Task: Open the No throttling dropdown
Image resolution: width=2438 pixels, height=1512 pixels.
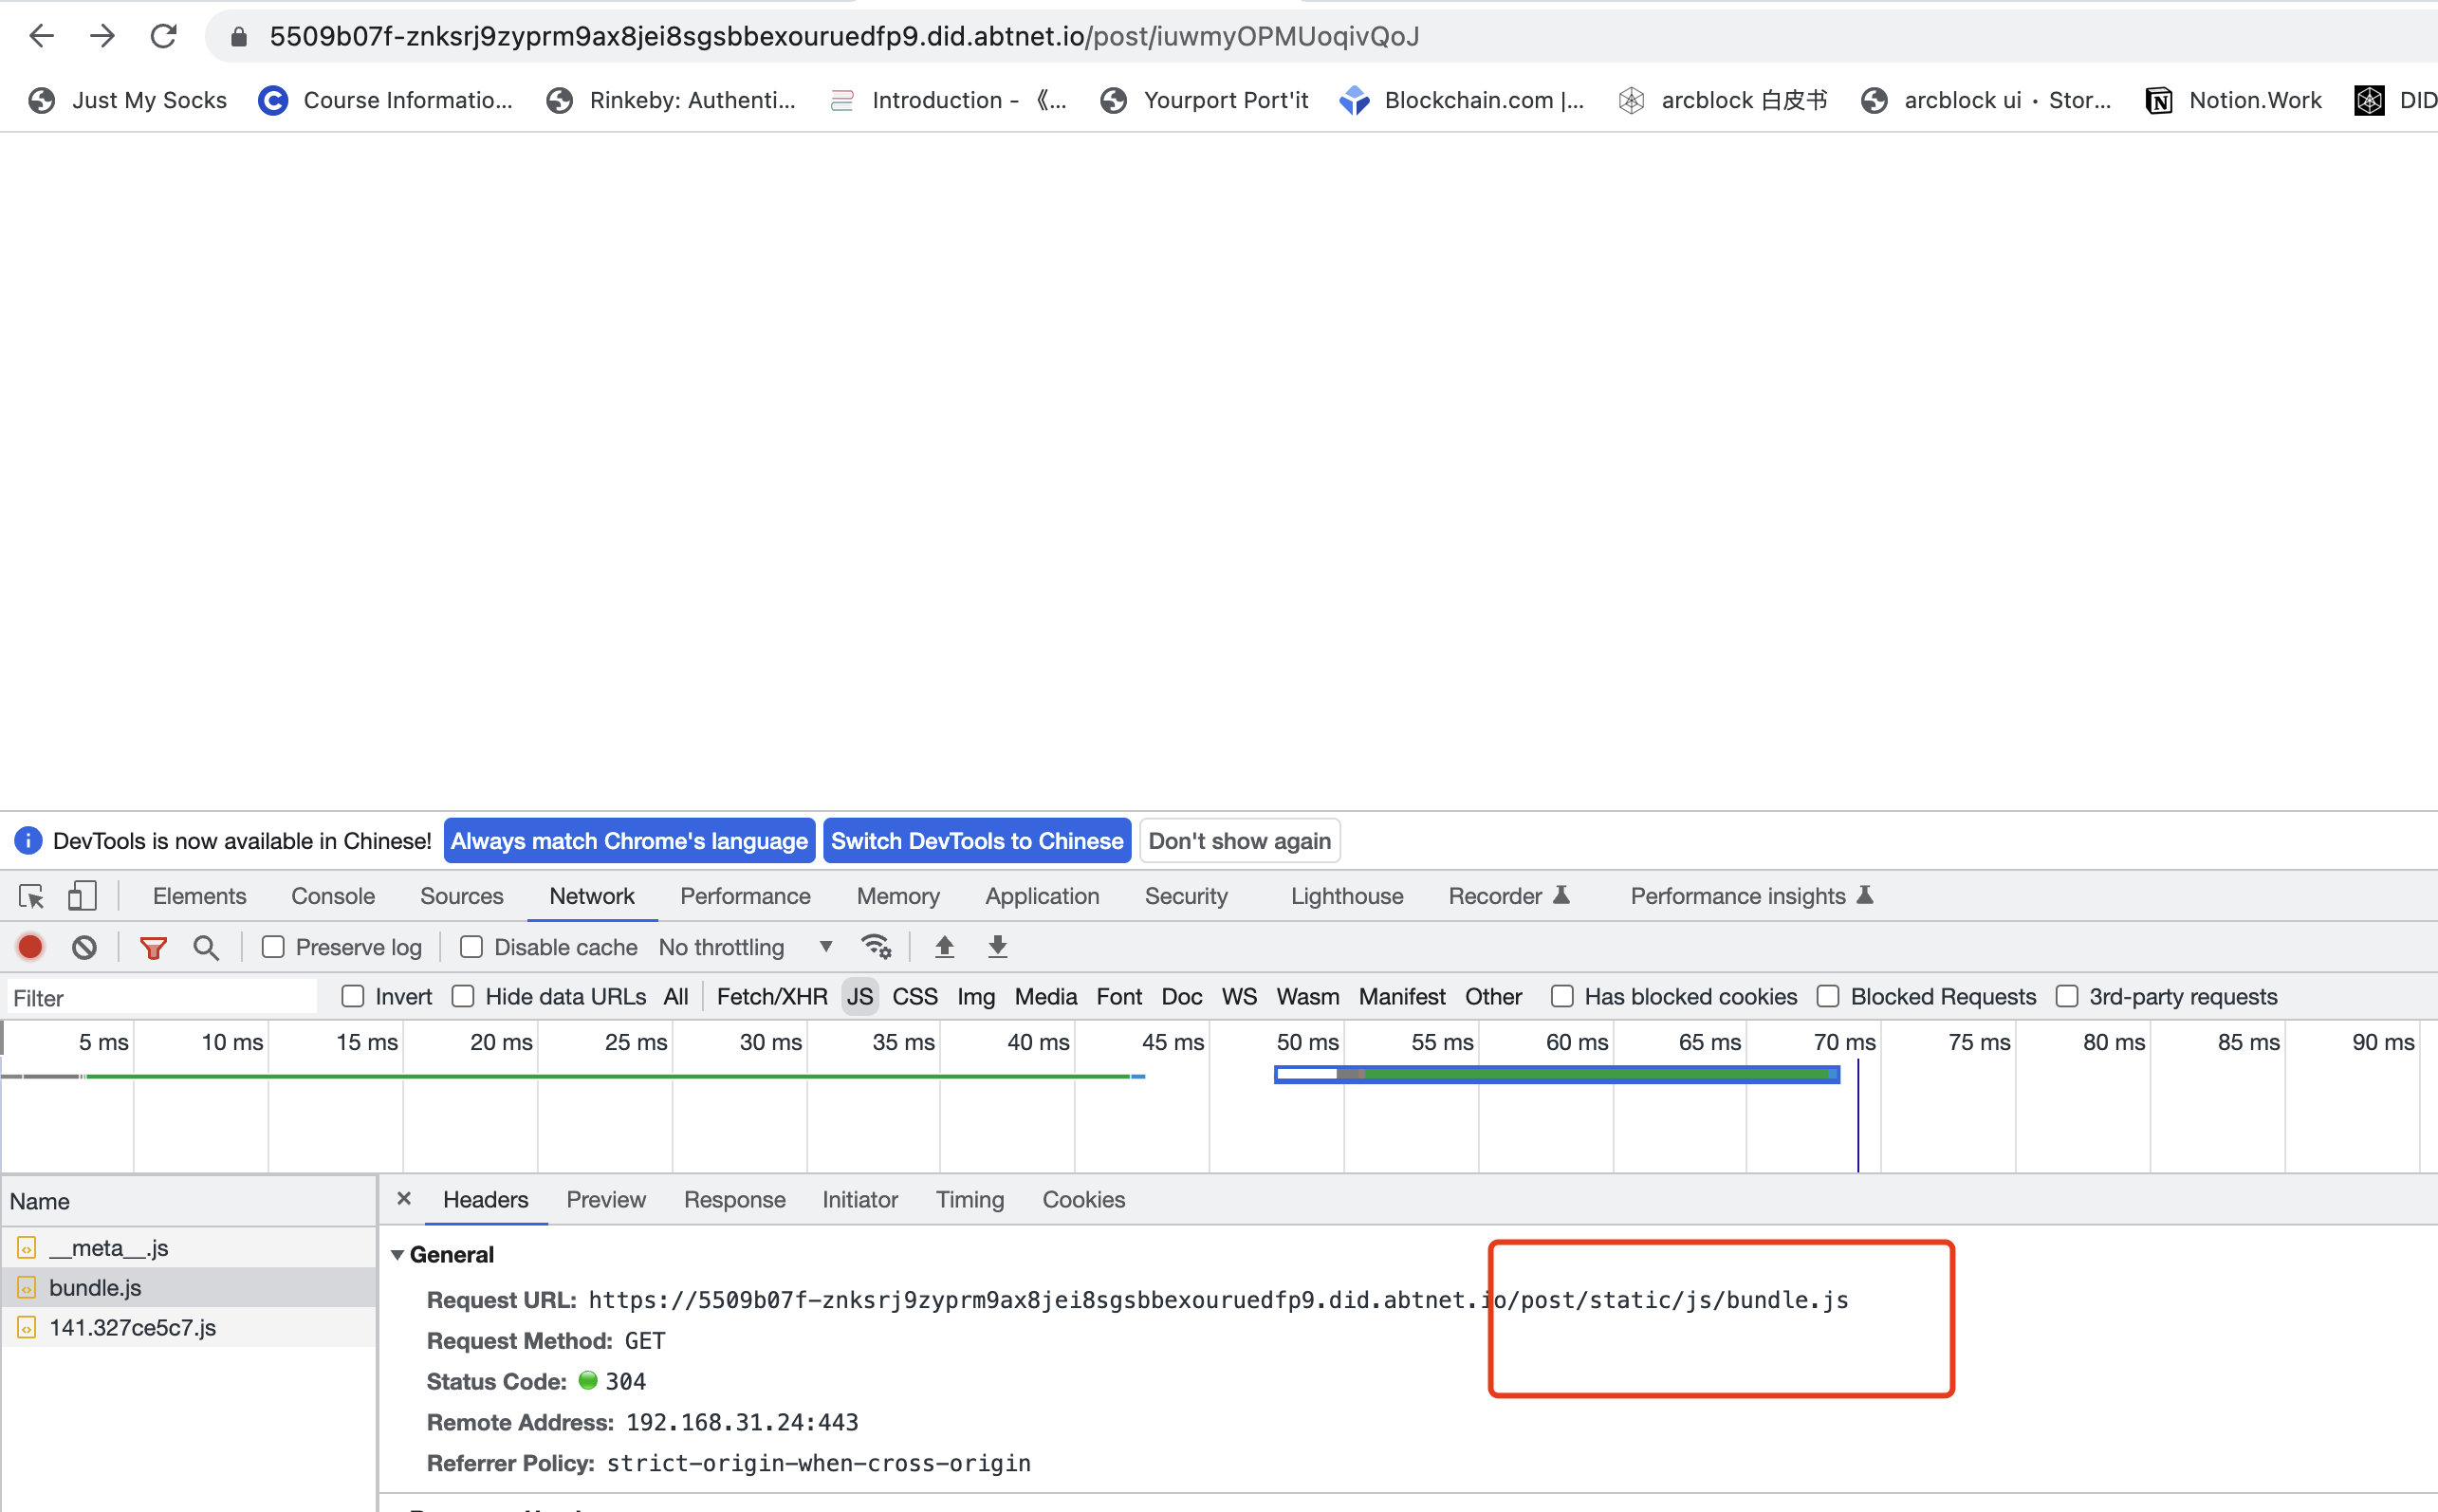Action: pos(745,946)
